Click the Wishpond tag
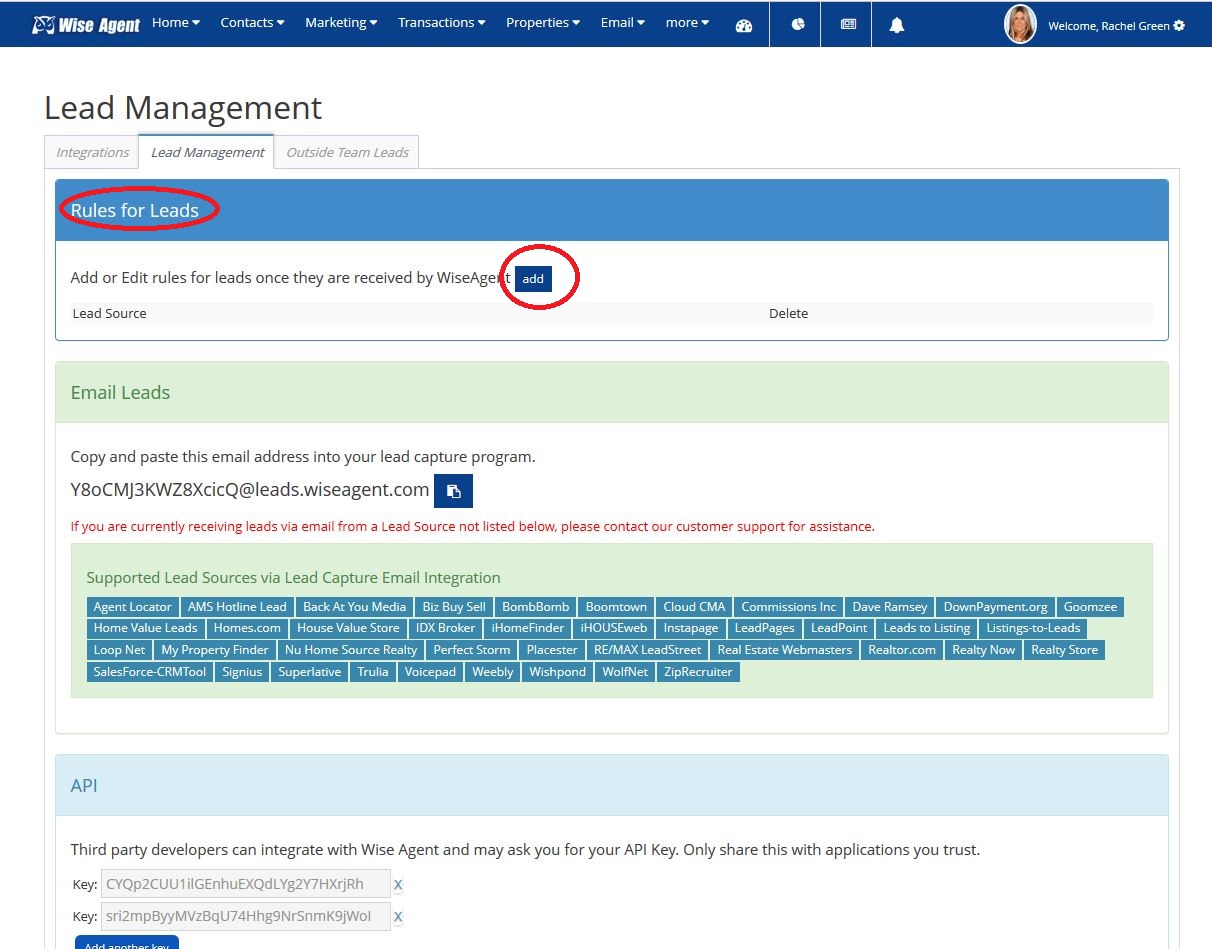The width and height of the screenshot is (1212, 949). tap(558, 672)
